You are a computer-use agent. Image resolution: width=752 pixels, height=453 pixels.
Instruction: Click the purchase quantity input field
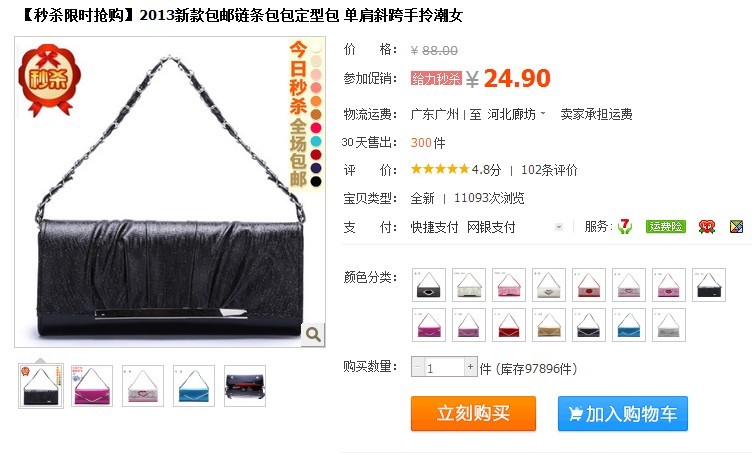(444, 367)
